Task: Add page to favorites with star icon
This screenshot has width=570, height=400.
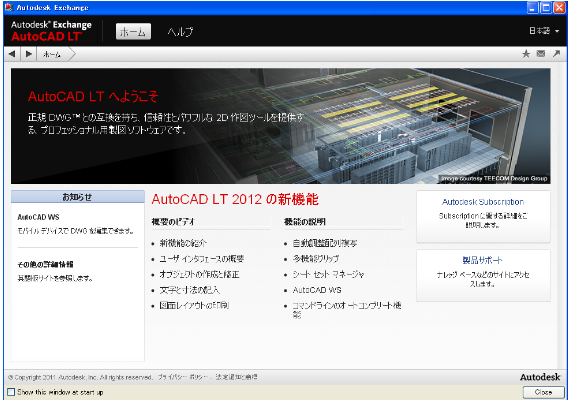Action: 526,54
